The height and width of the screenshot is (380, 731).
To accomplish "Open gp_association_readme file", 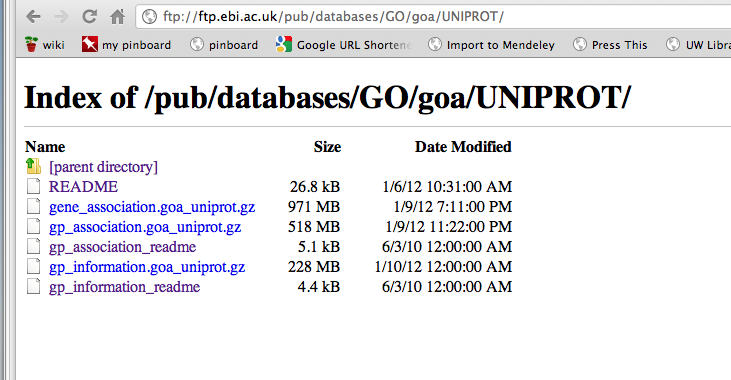I will [123, 247].
